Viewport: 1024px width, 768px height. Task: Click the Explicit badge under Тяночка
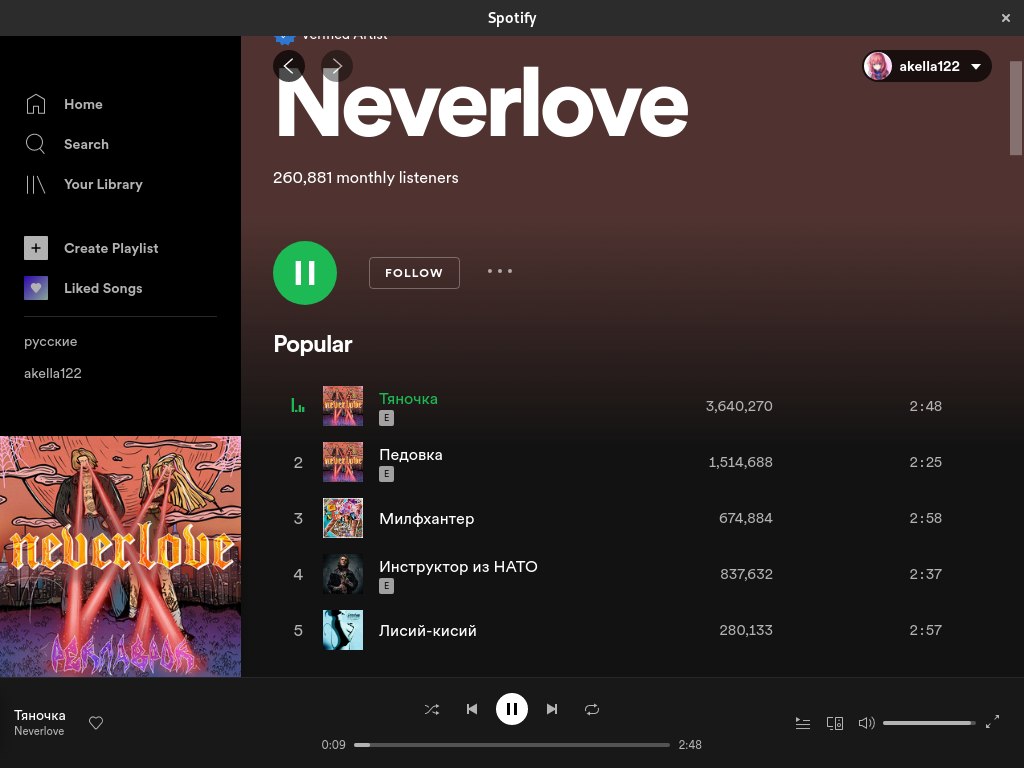[387, 418]
